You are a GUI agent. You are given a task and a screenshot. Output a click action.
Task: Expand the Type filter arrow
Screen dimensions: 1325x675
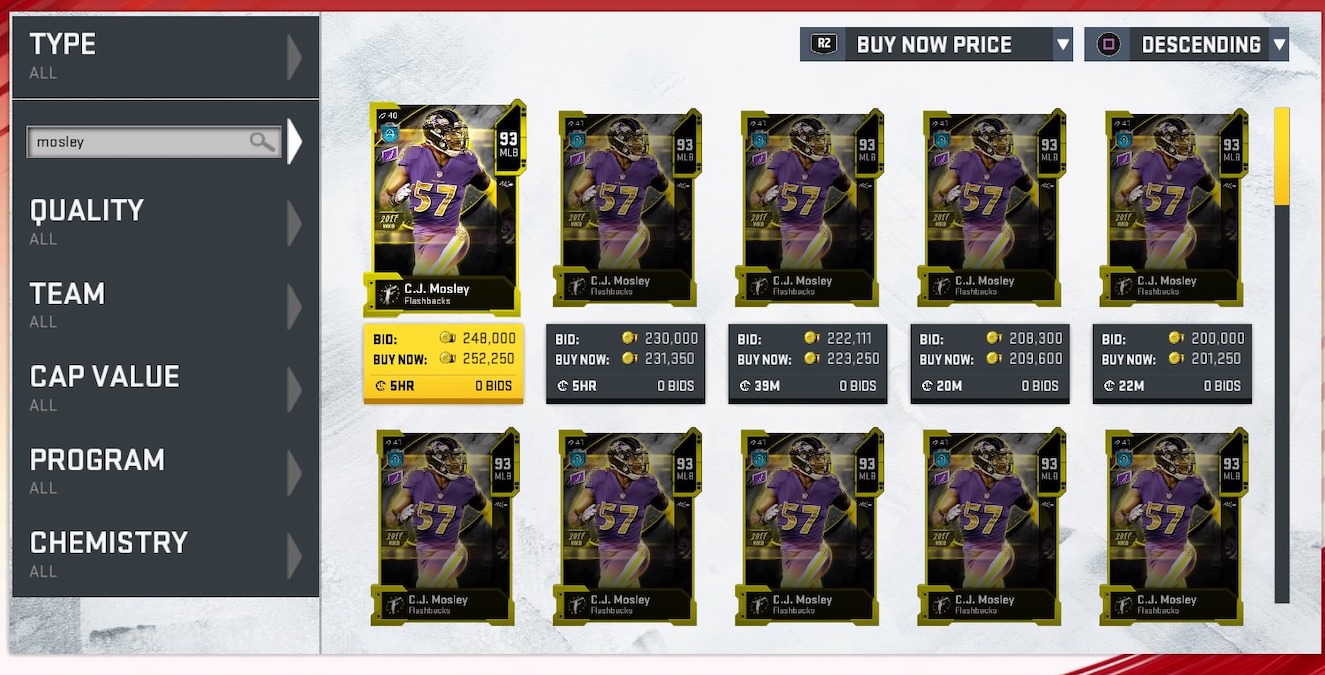(x=294, y=57)
